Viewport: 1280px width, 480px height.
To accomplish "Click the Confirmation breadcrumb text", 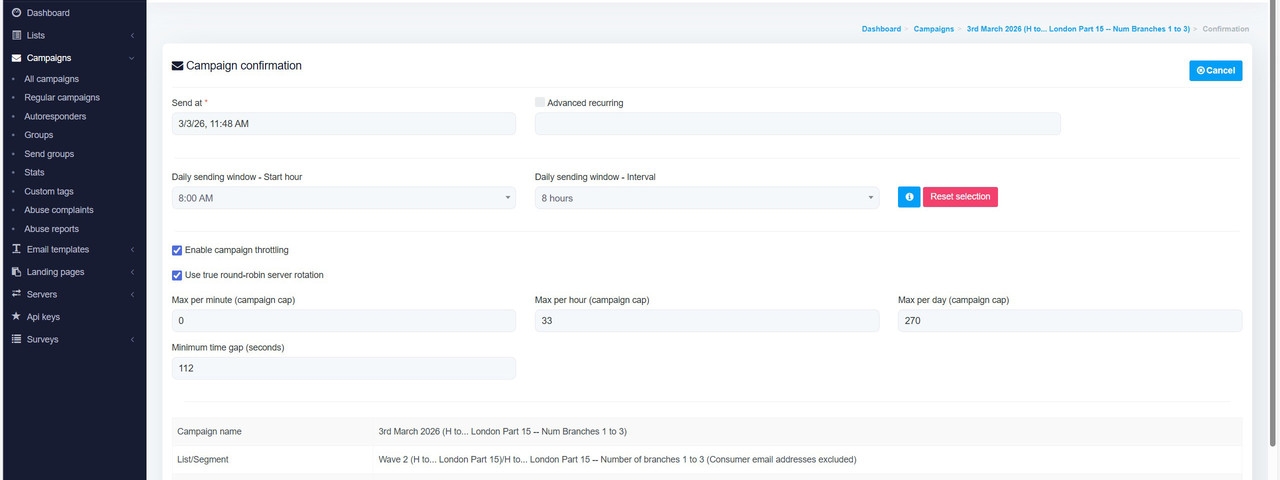I will (x=1226, y=29).
